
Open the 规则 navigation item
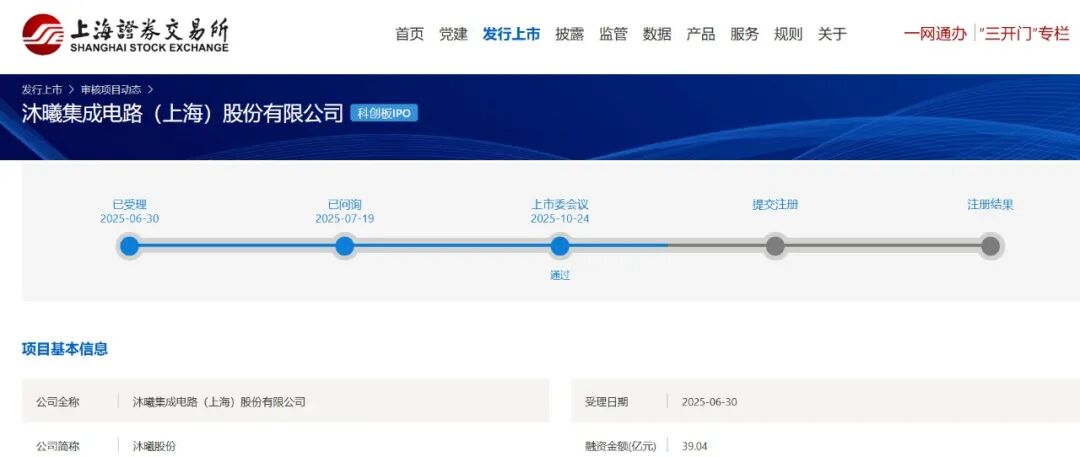(x=788, y=34)
